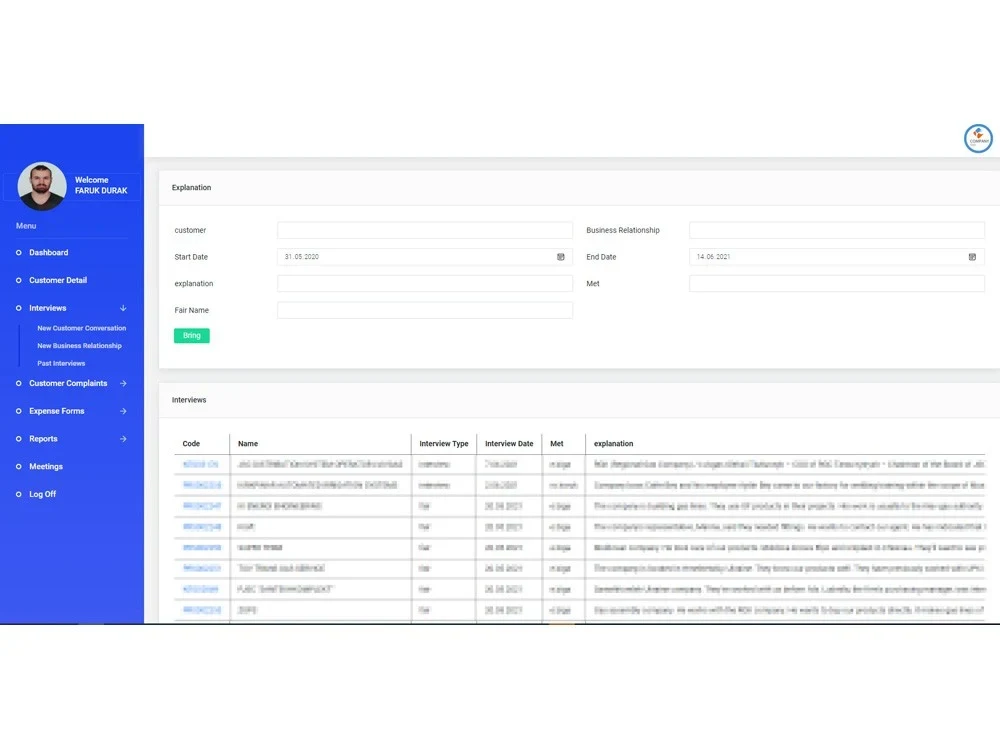This screenshot has height=750, width=1000.
Task: Click Log Off
Action: pos(43,494)
